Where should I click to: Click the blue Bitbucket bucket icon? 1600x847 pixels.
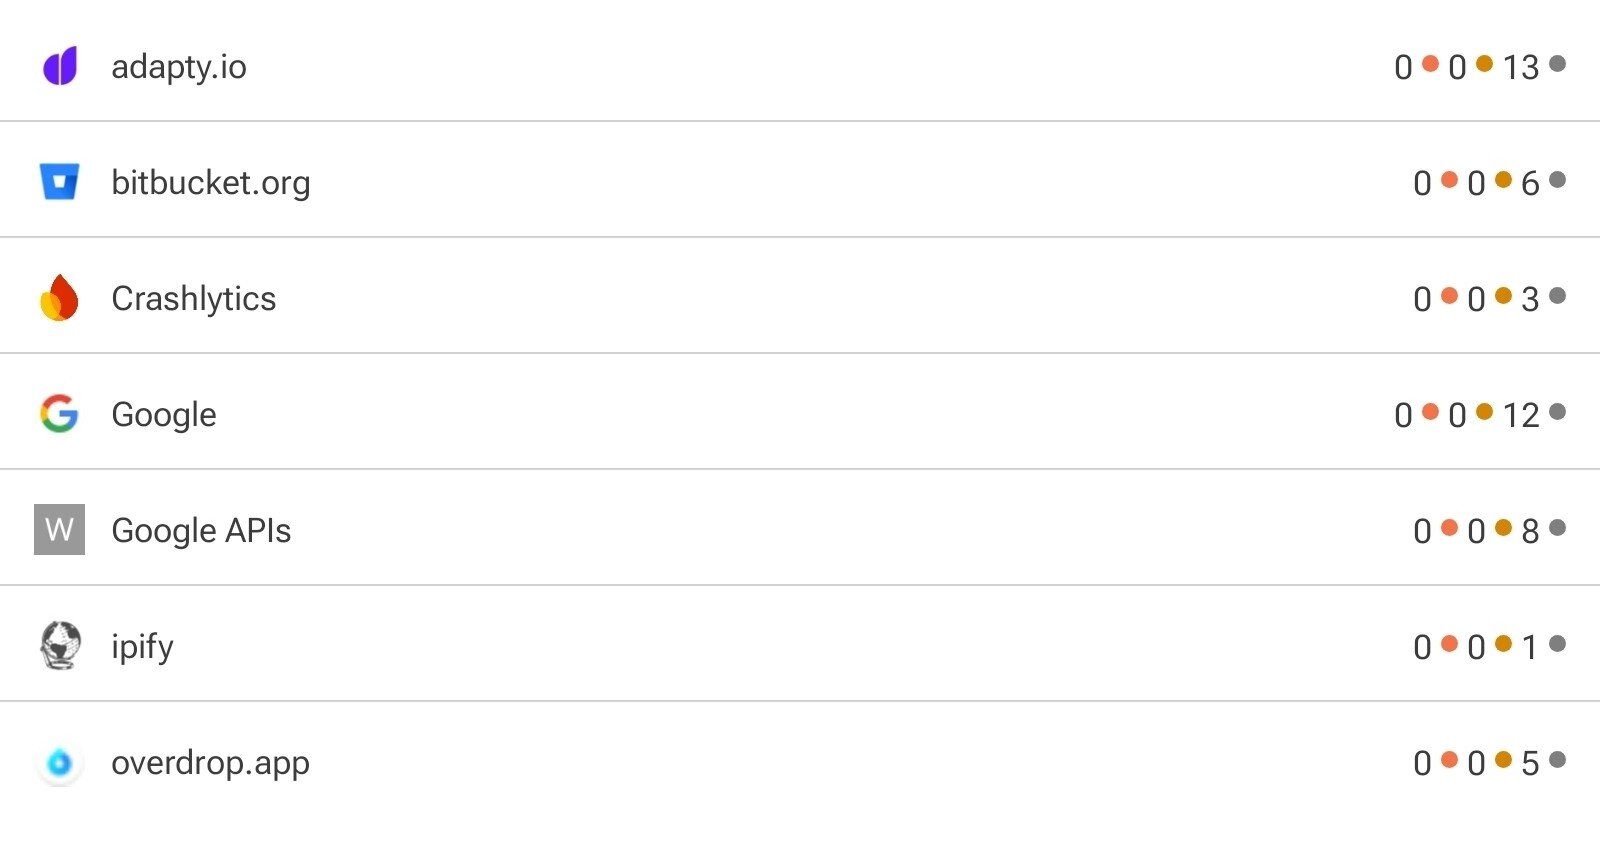pyautogui.click(x=59, y=182)
